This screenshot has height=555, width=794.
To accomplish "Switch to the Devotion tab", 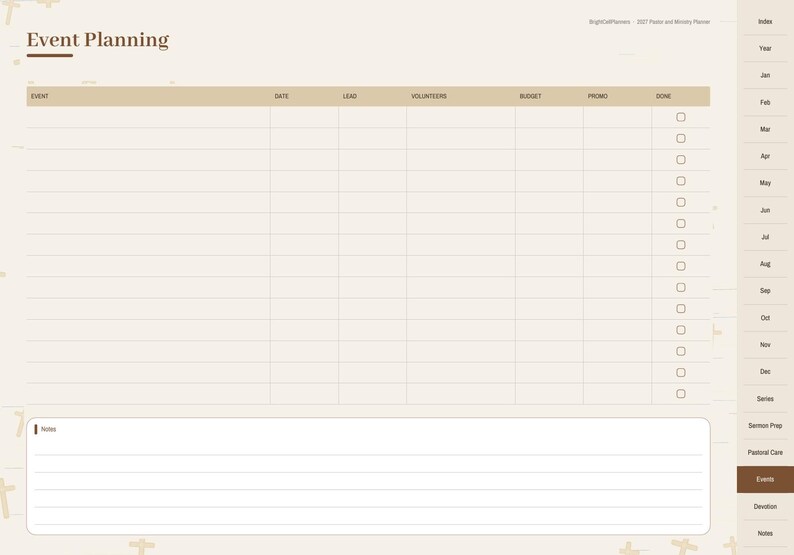I will [765, 506].
